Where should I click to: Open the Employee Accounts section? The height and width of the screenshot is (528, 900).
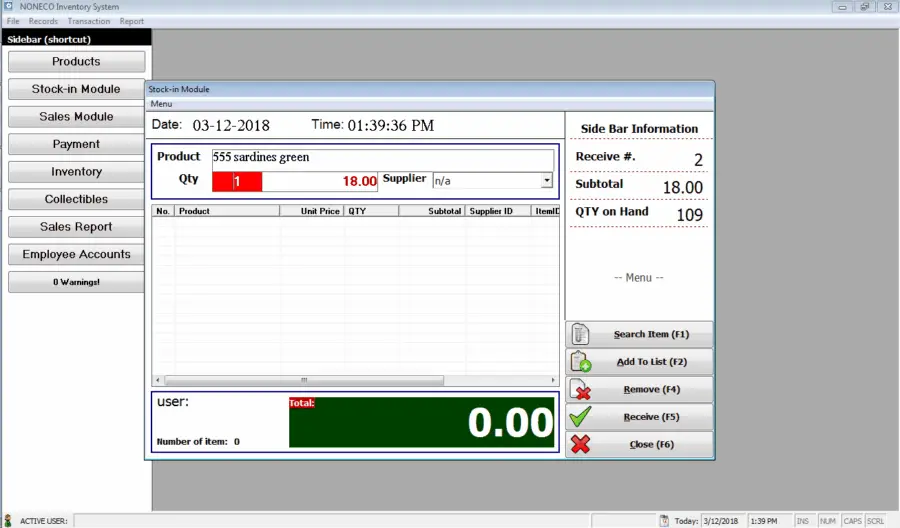click(76, 254)
